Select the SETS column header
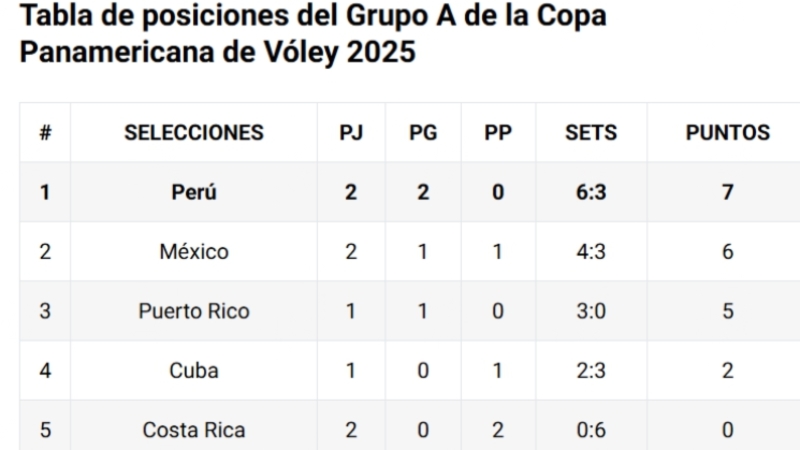Screen dimensions: 800x450 (591, 133)
